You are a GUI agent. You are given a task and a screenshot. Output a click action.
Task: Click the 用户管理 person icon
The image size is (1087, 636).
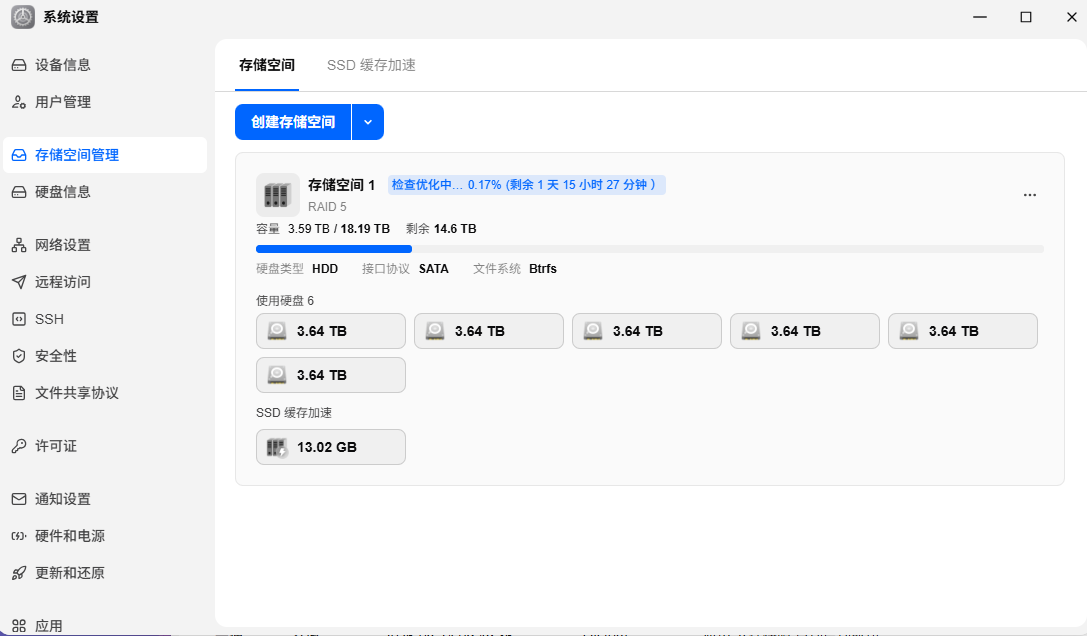tap(19, 103)
